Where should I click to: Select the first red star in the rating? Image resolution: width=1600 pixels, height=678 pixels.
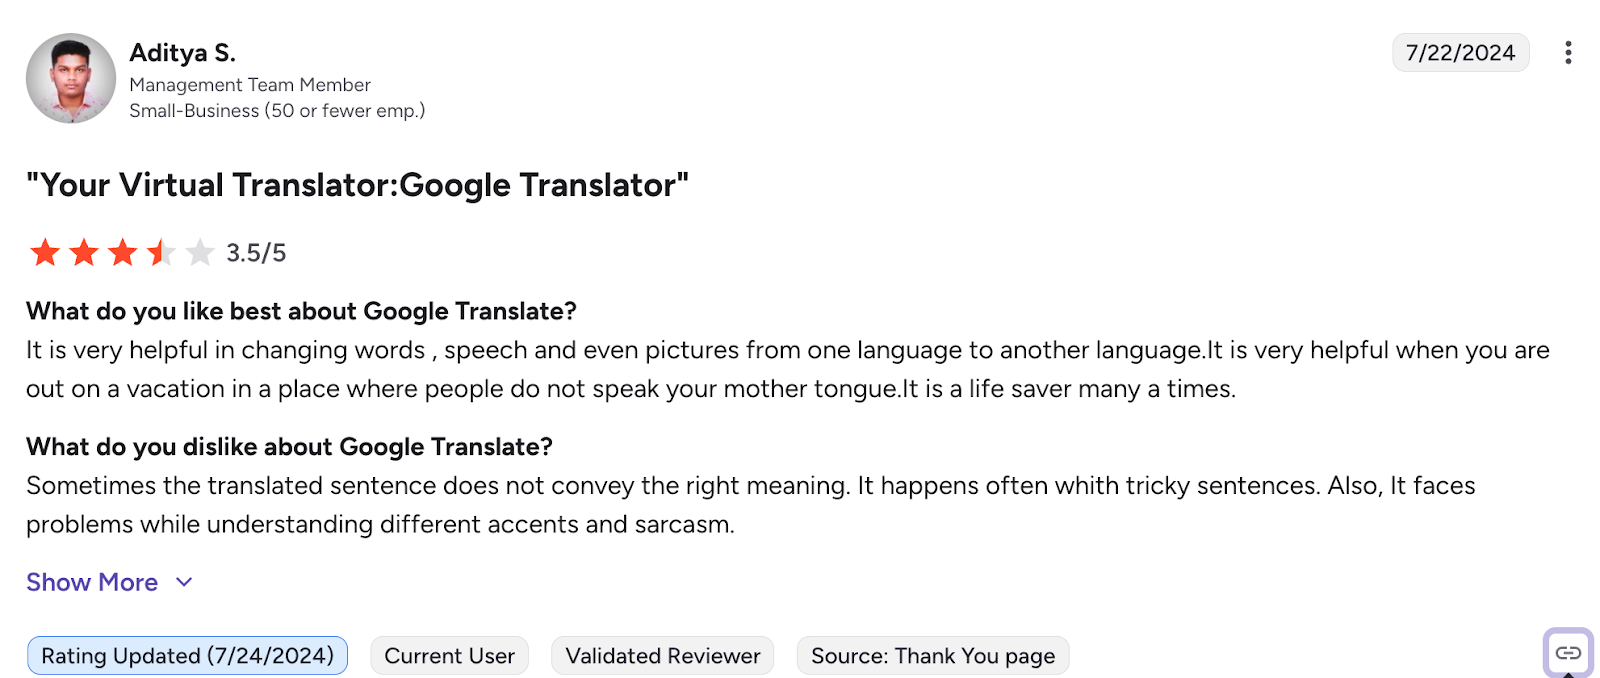coord(44,253)
